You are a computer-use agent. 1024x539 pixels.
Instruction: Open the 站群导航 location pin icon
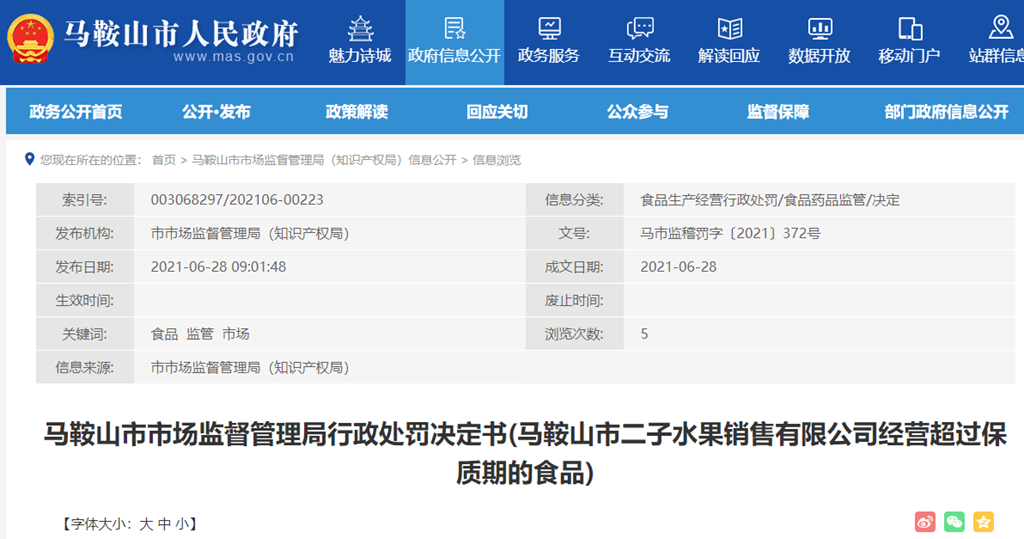999,27
